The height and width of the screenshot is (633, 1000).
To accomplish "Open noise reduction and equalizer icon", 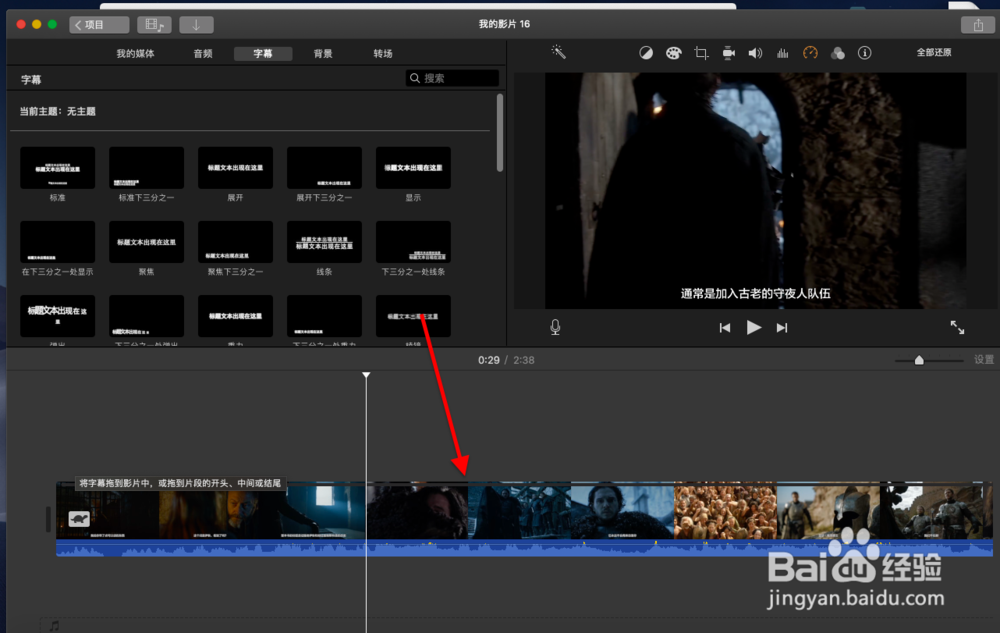I will (783, 53).
